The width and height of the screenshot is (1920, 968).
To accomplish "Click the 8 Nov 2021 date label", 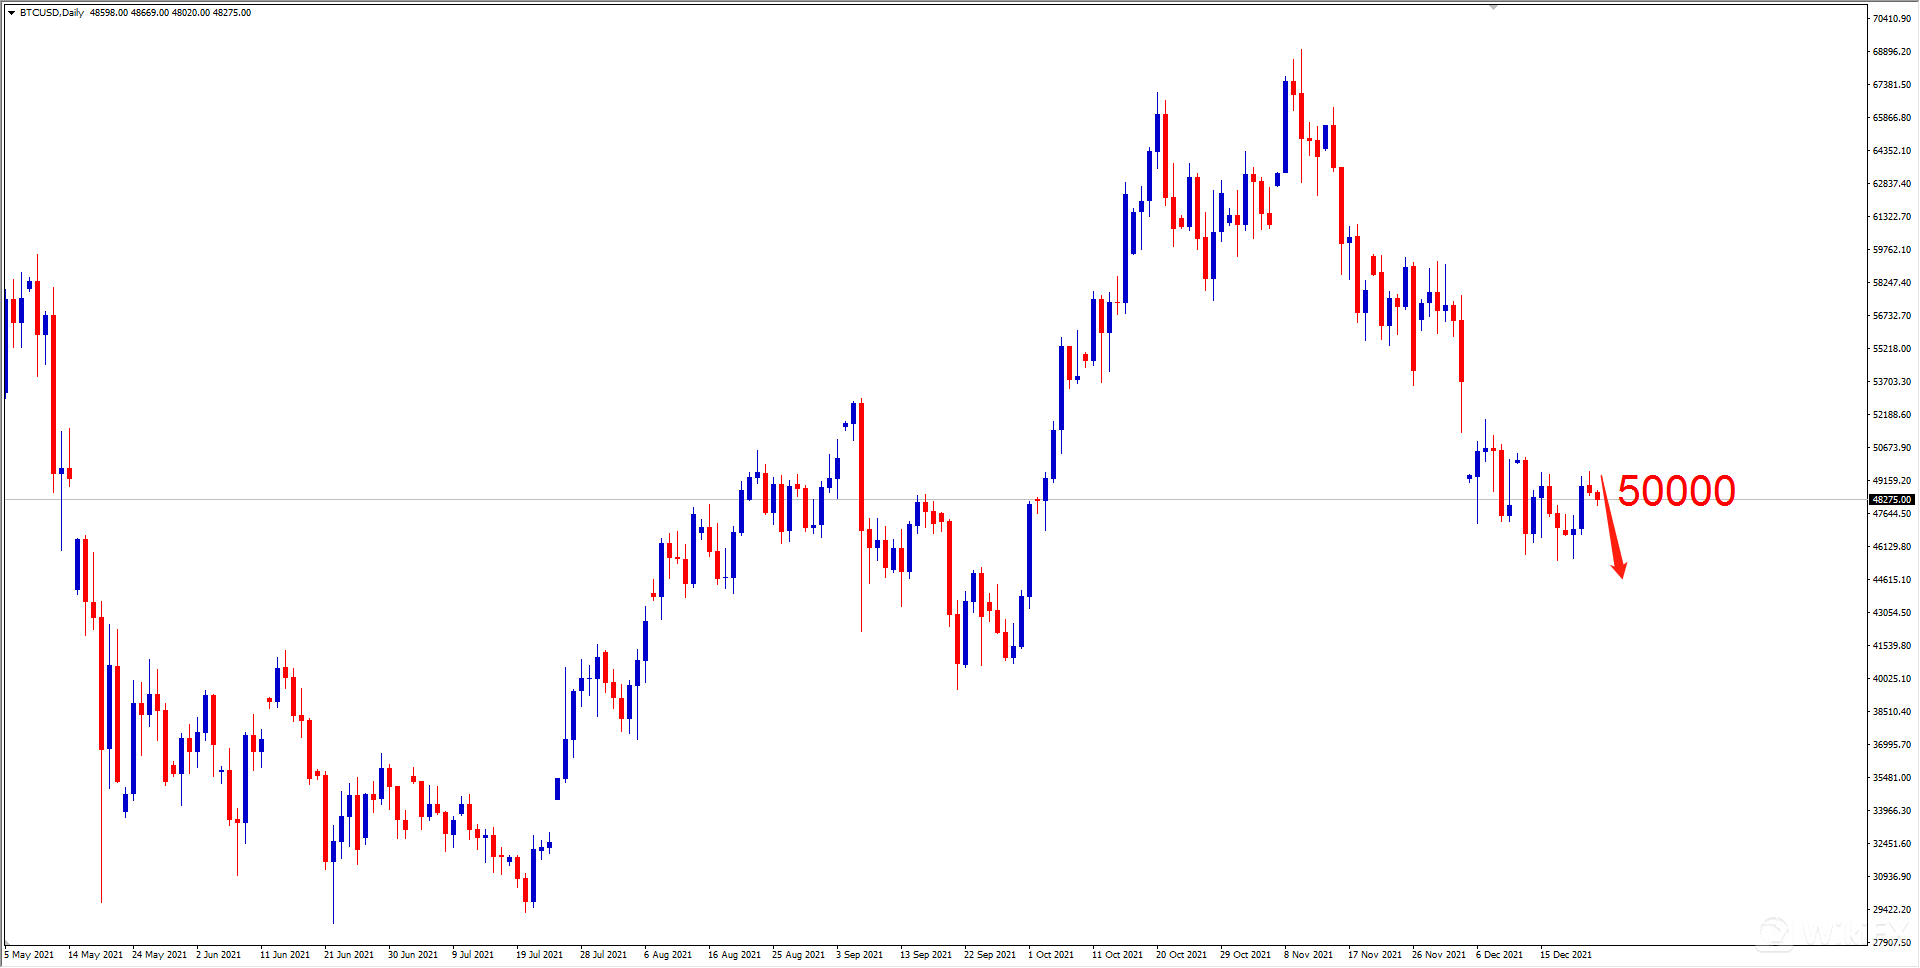I will 1308,955.
